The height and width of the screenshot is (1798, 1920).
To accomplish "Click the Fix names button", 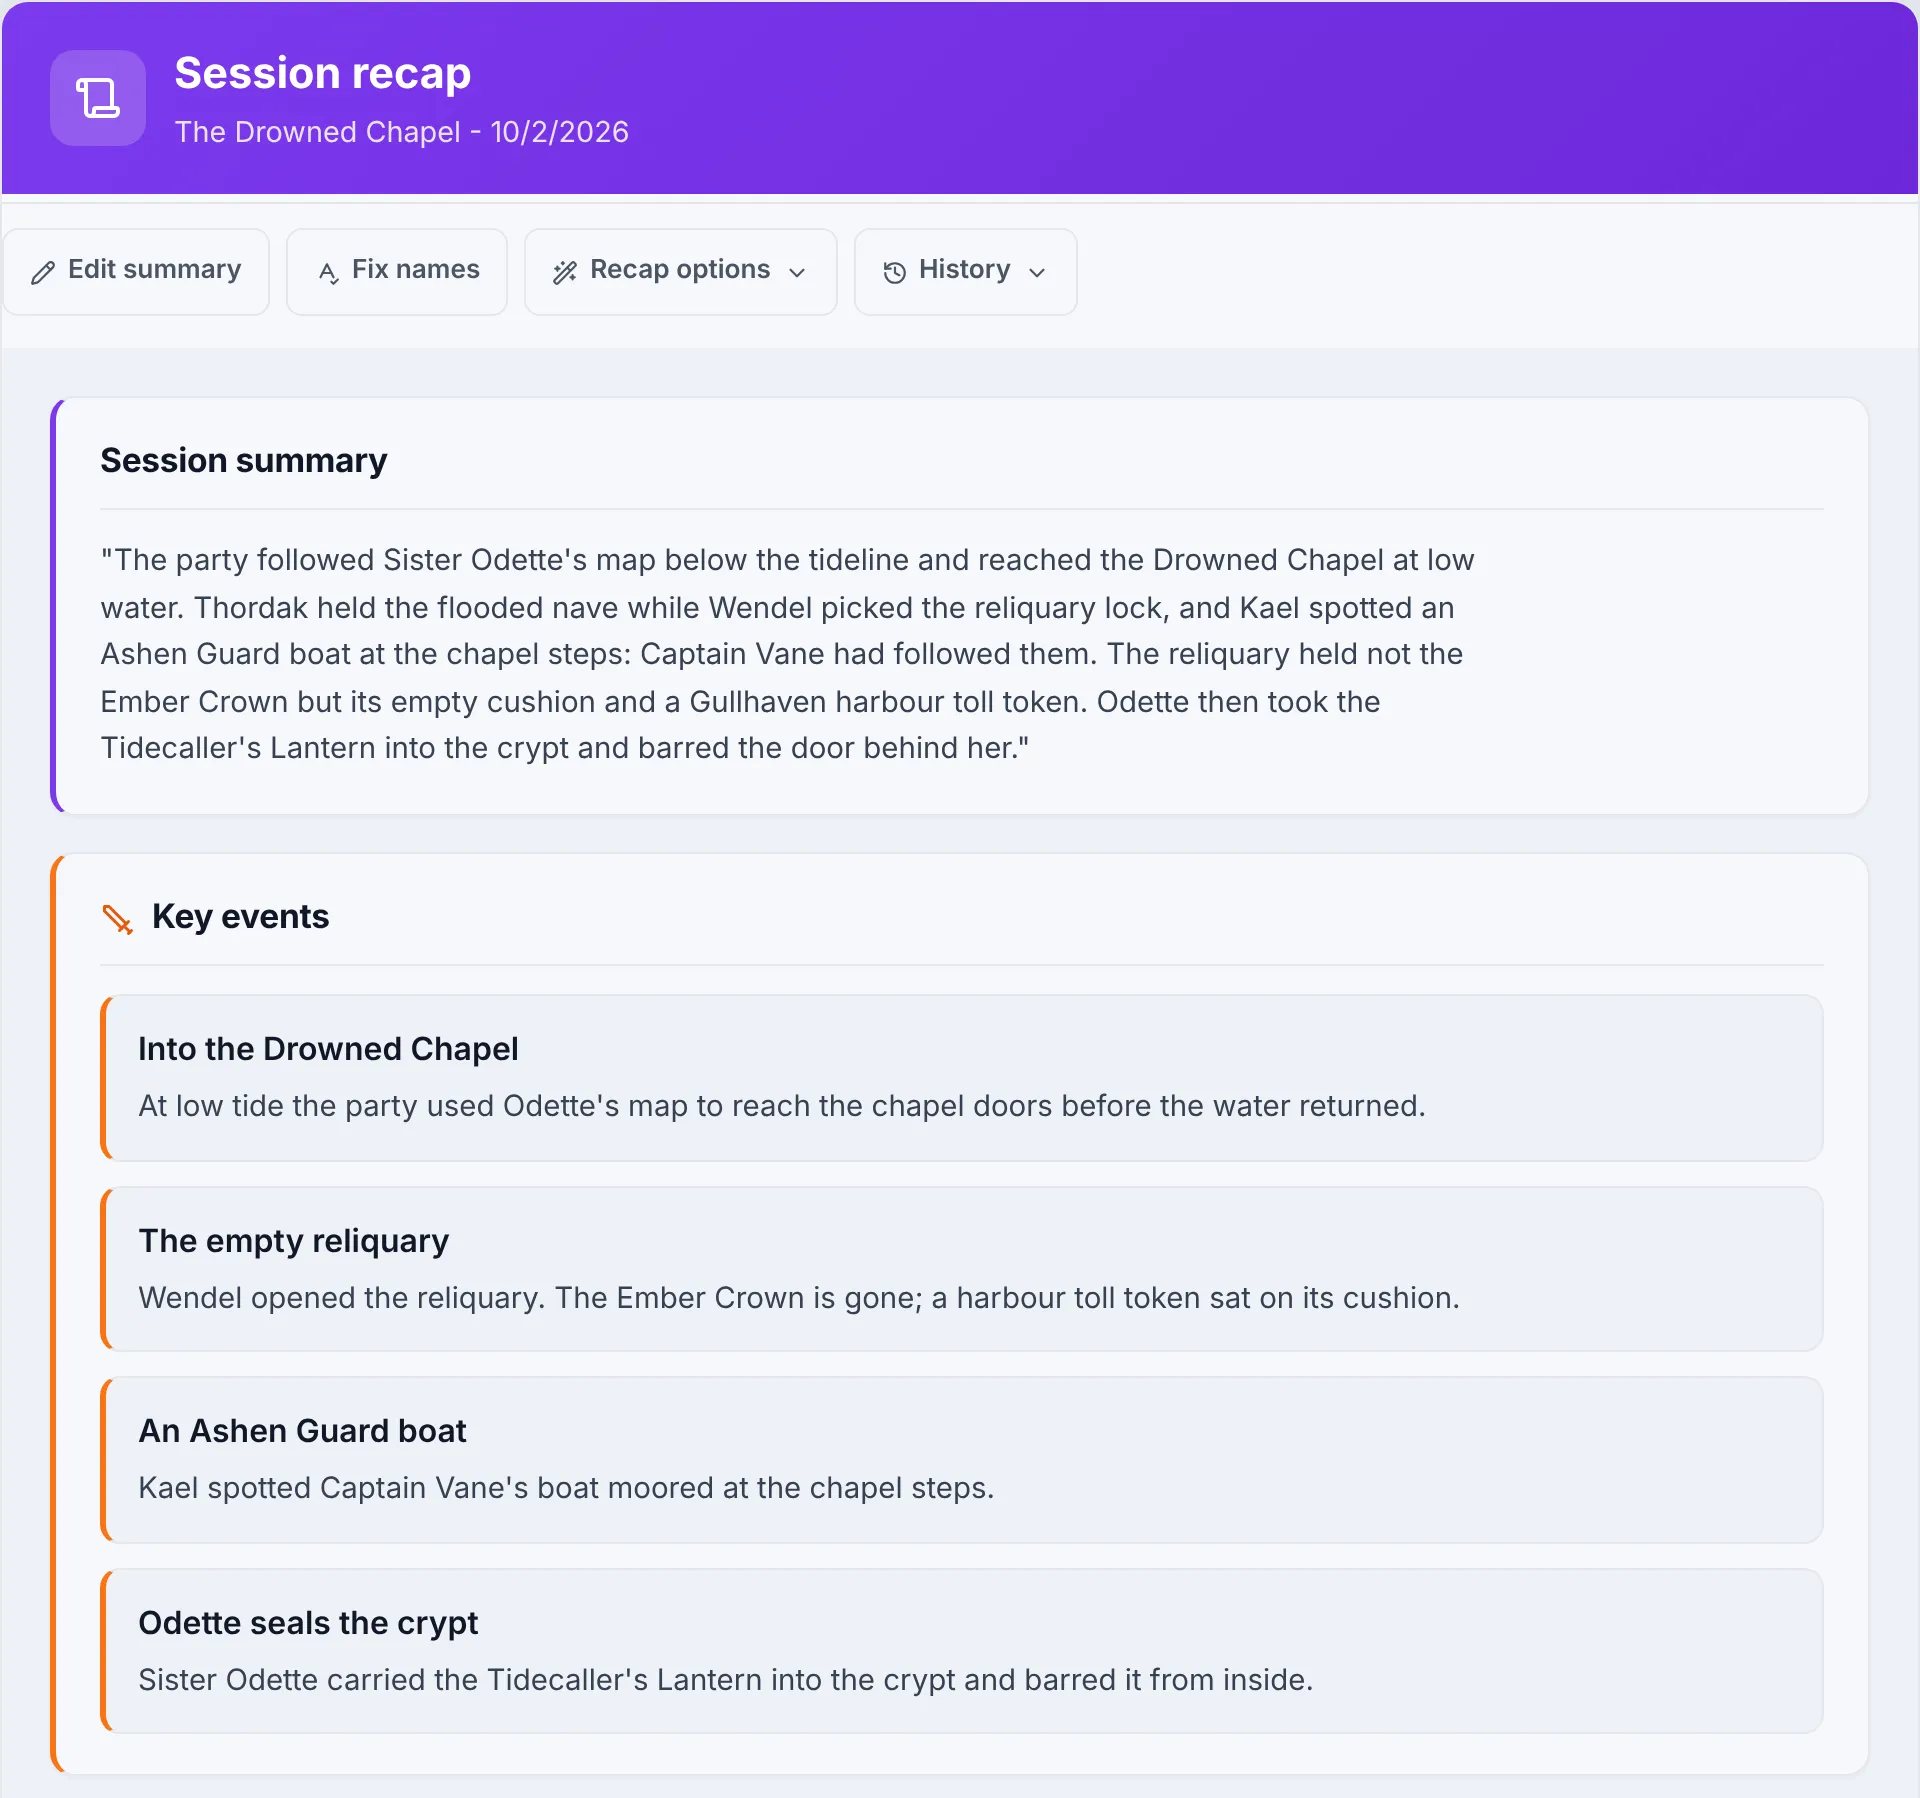I will click(x=397, y=272).
